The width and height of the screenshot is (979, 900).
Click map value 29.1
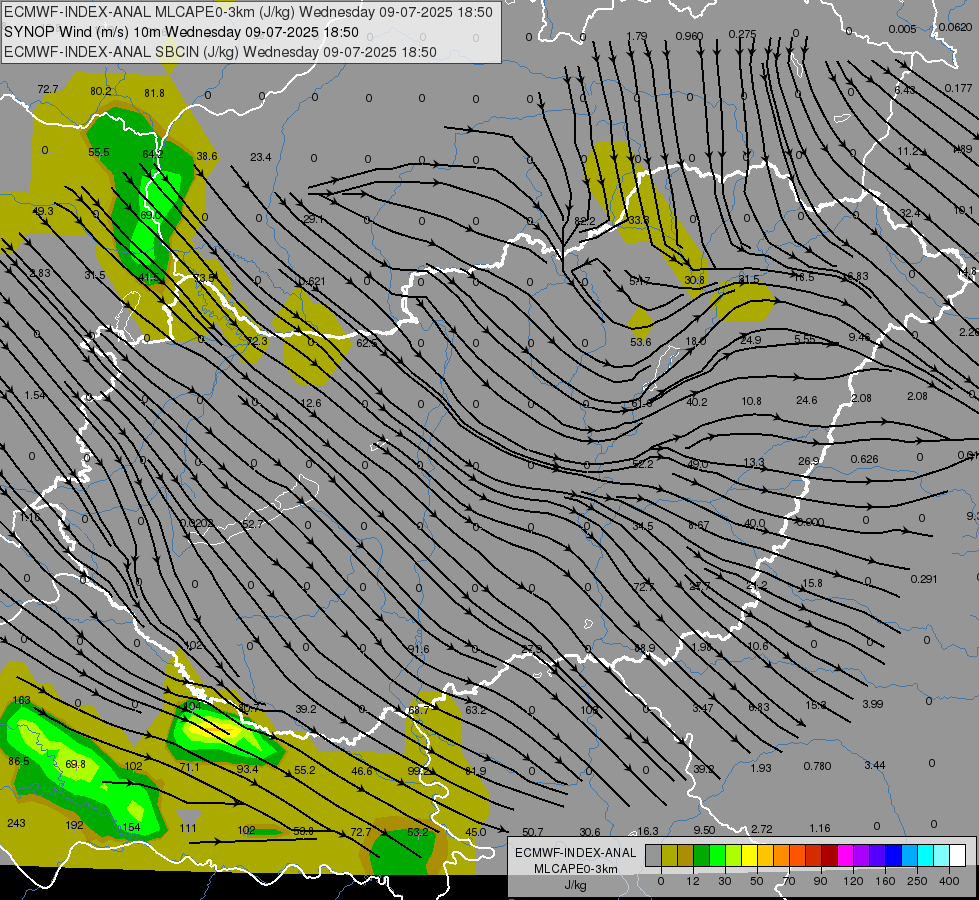pyautogui.click(x=313, y=219)
